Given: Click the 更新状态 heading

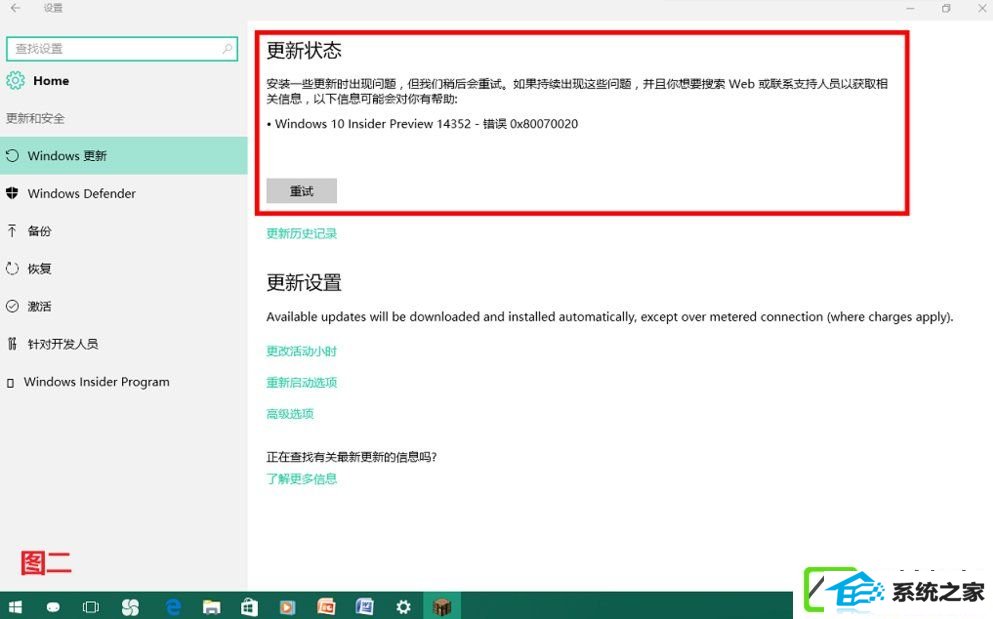Looking at the screenshot, I should point(304,51).
